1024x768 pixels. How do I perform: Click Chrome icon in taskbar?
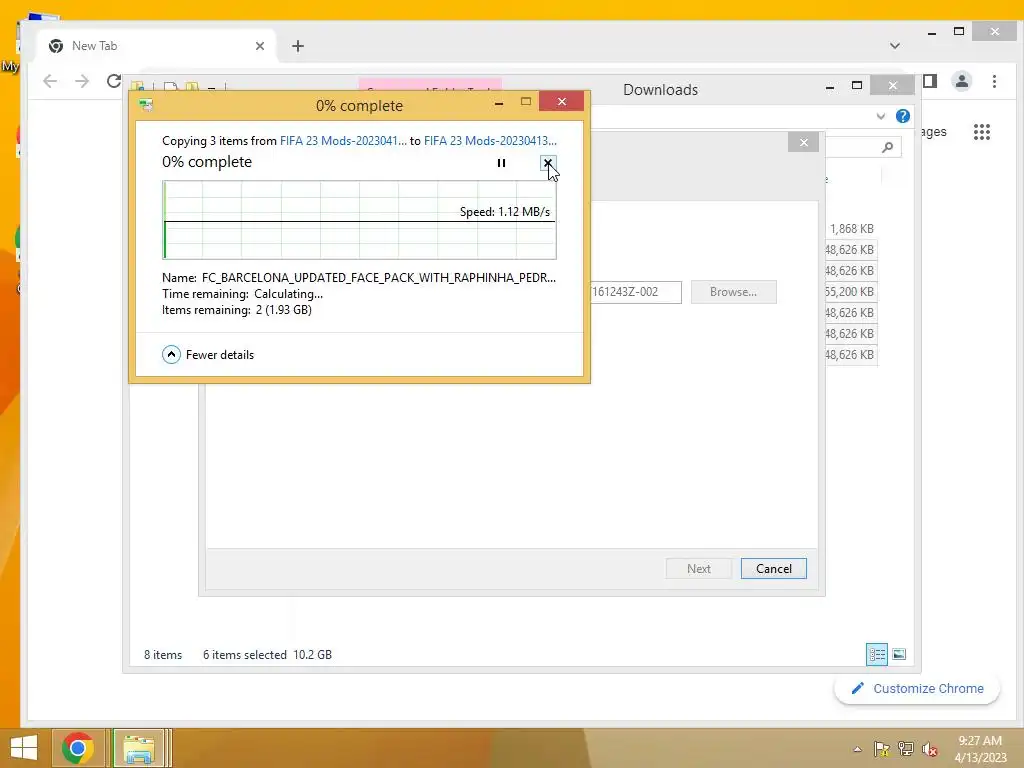77,748
